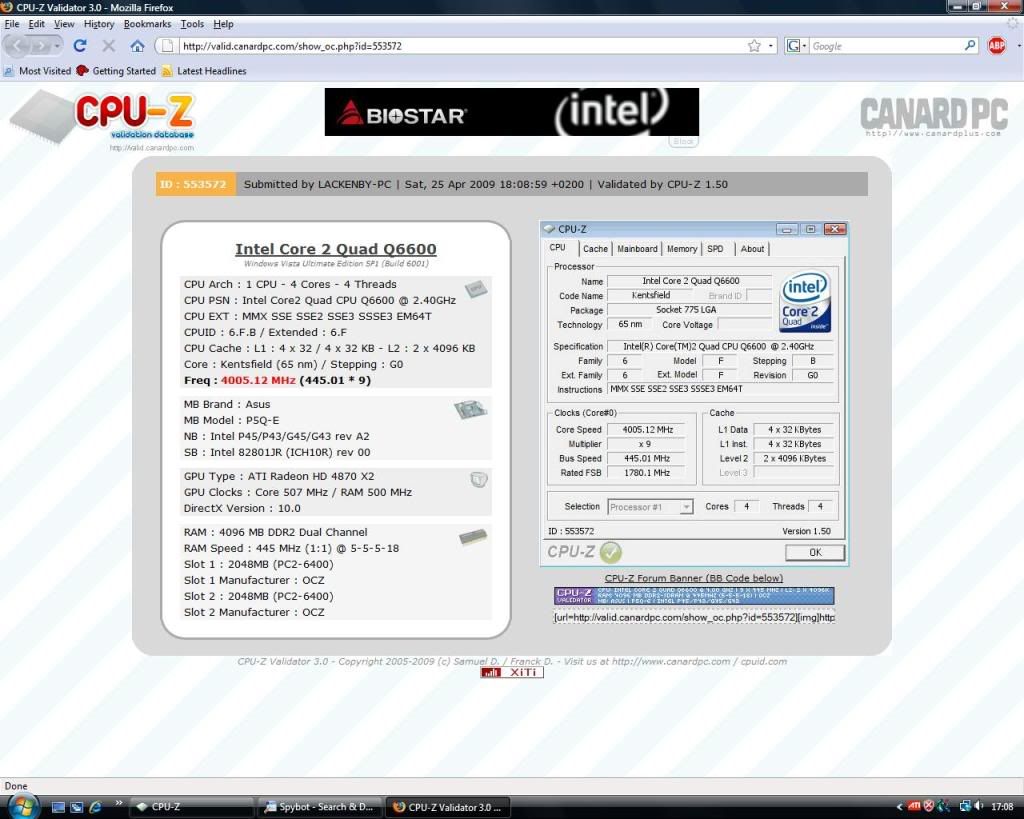Click the system clock showing 17:08
1024x819 pixels.
click(x=1002, y=807)
